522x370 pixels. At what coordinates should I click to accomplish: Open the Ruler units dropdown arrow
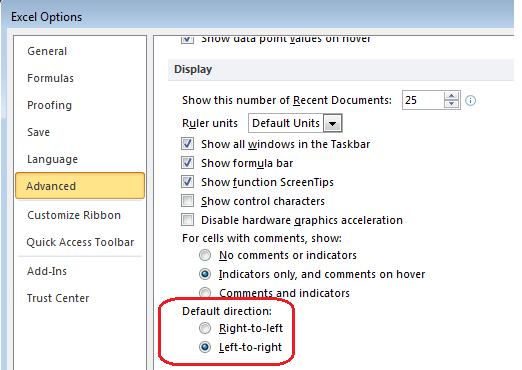pyautogui.click(x=332, y=123)
